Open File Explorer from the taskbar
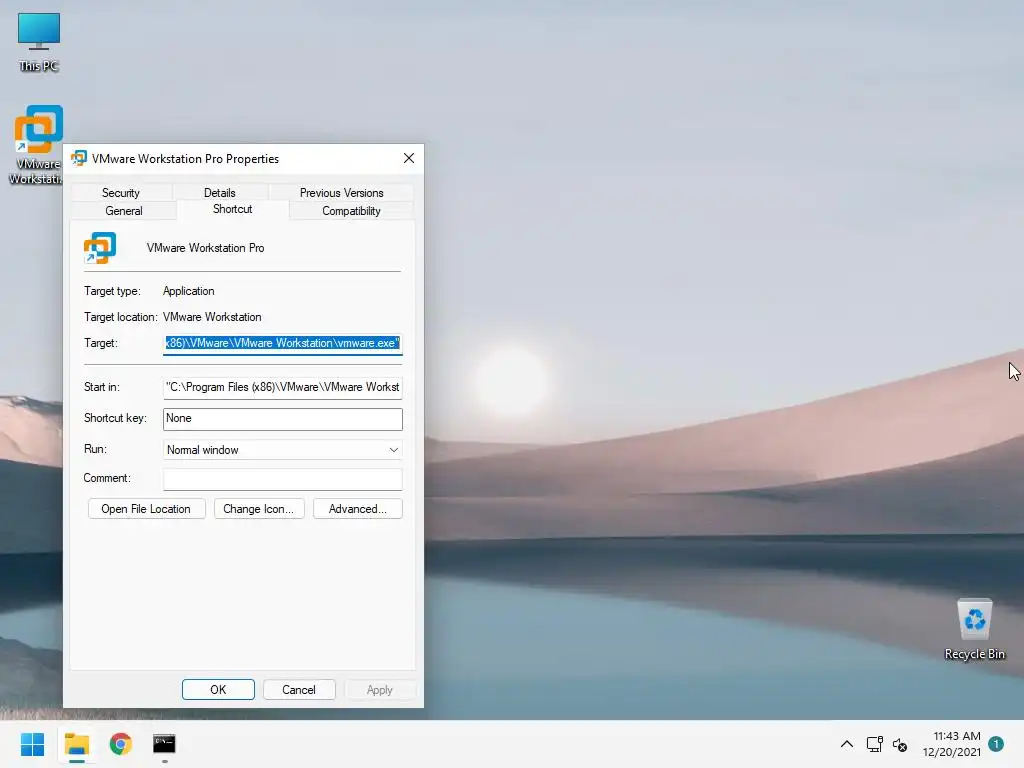The width and height of the screenshot is (1024, 768). point(76,744)
